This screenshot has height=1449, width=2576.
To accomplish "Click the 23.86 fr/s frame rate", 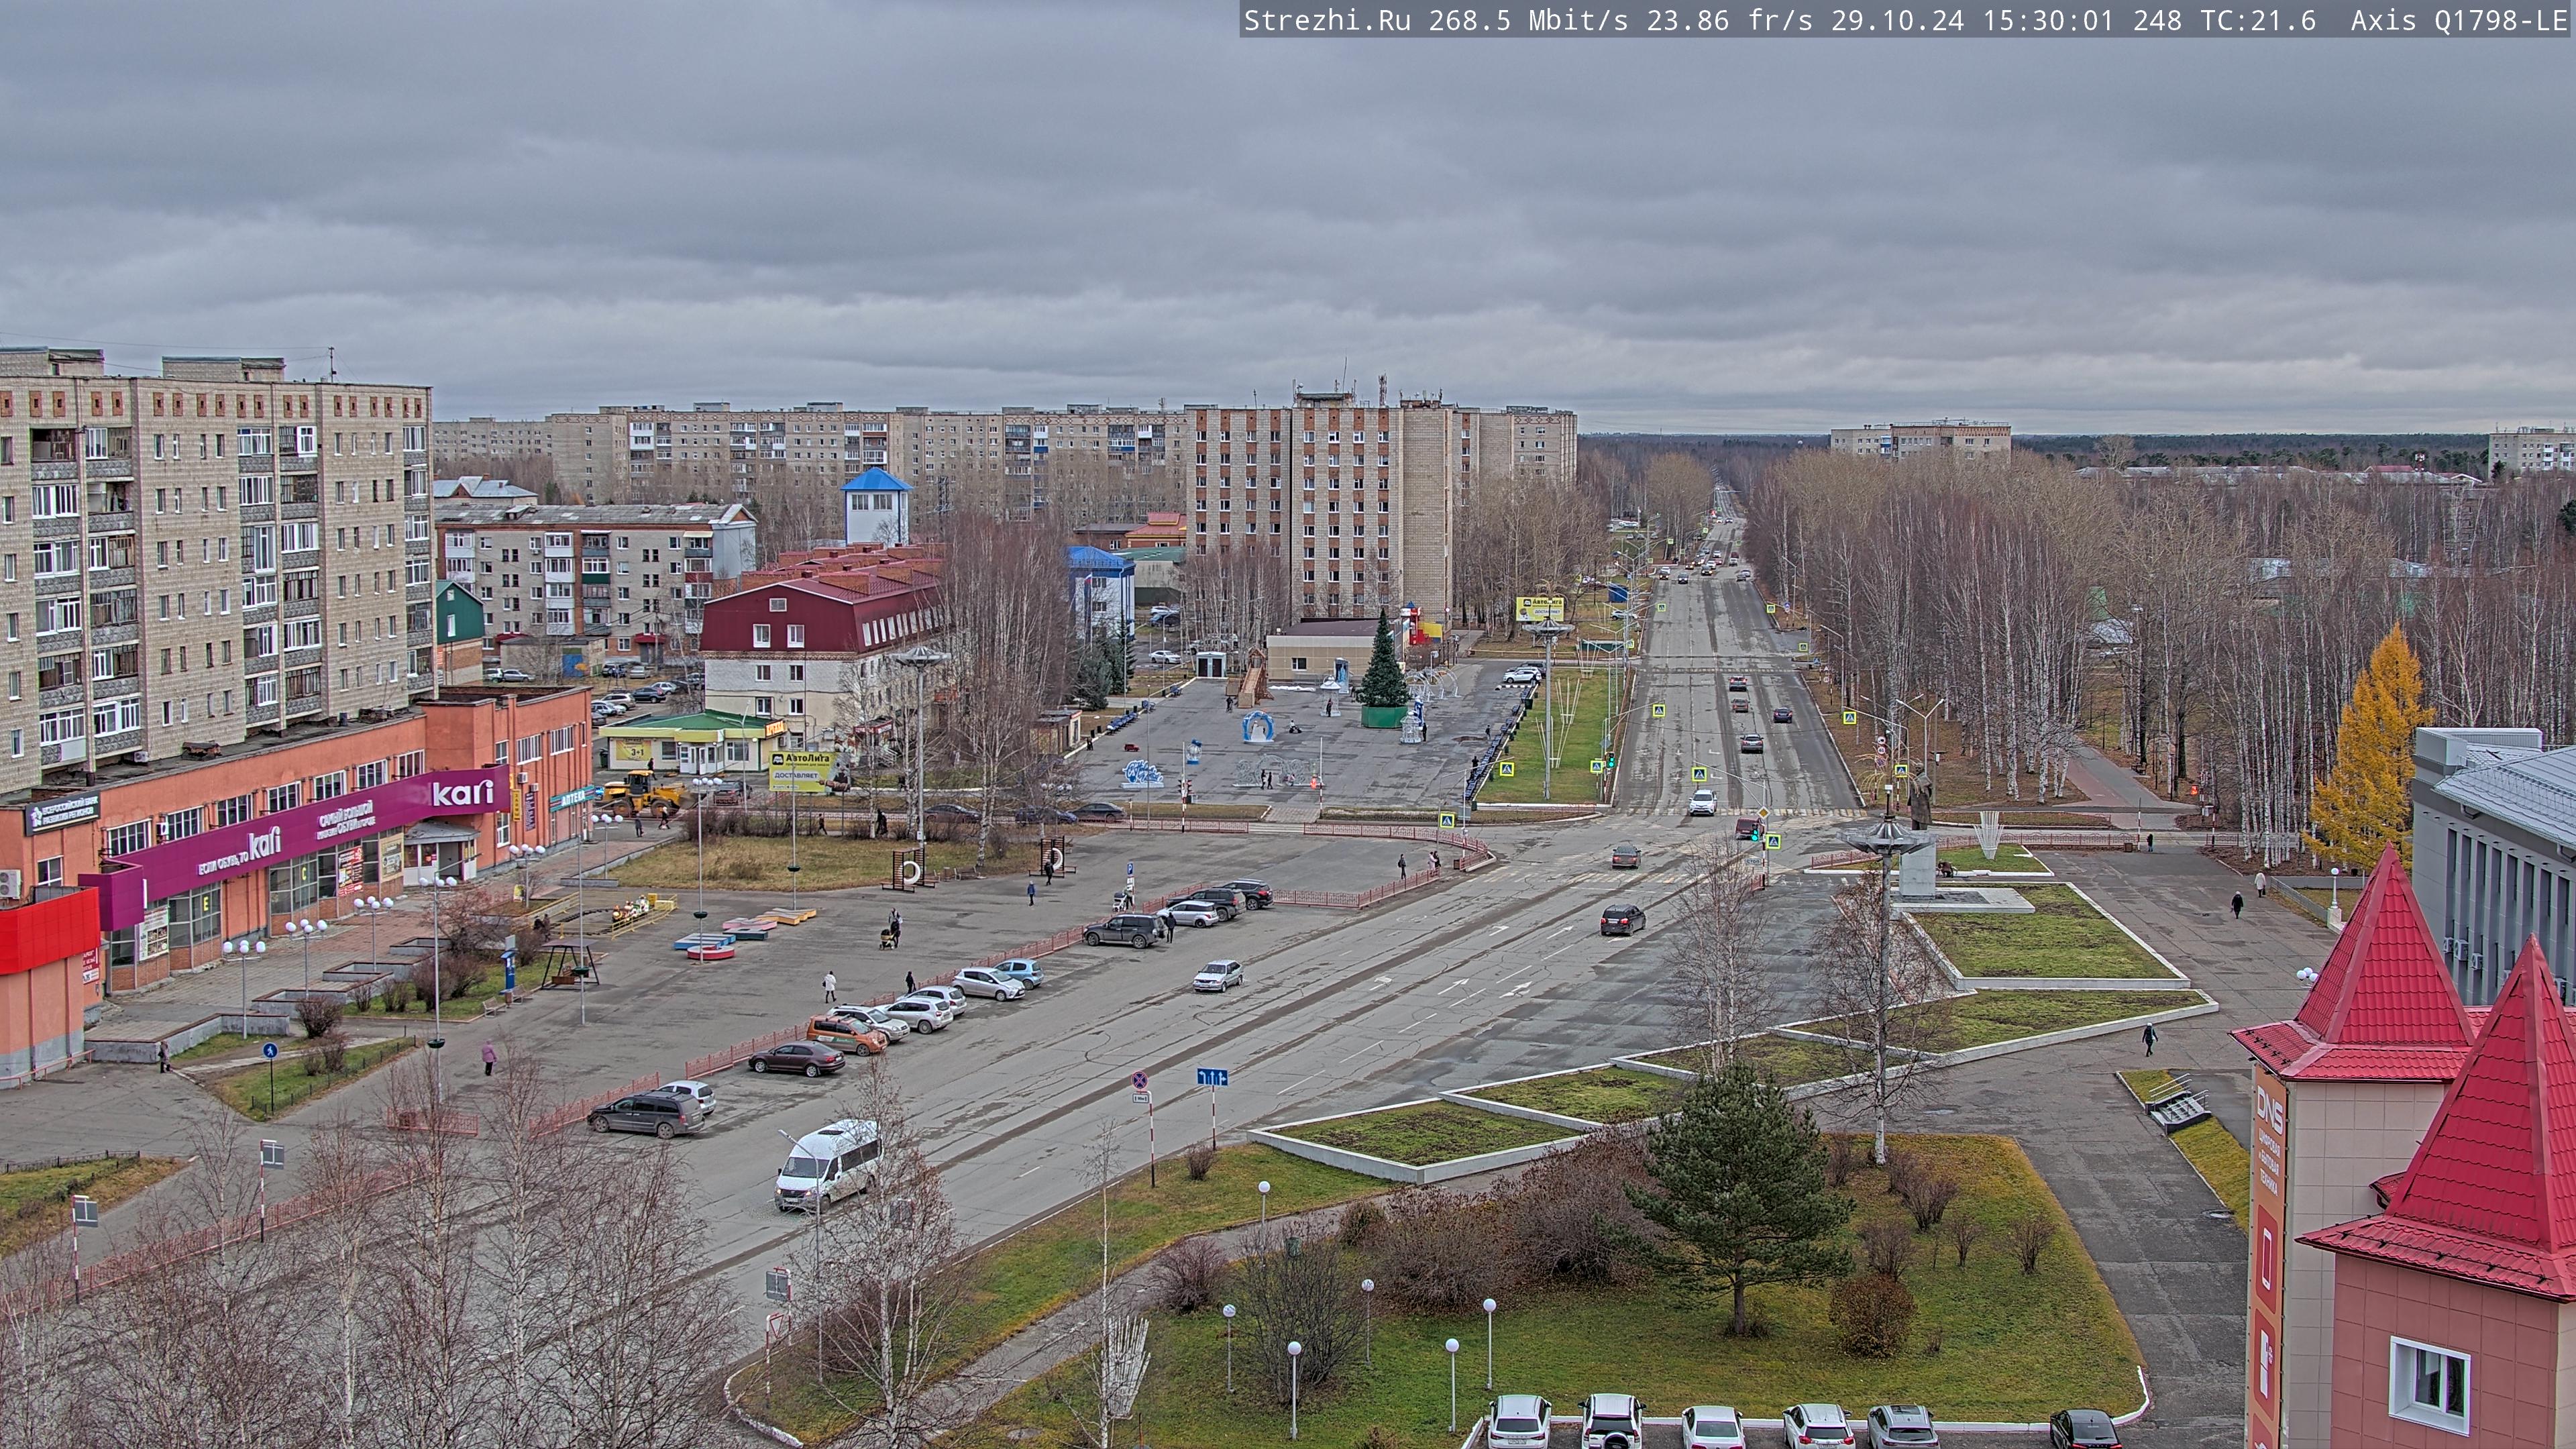I will tap(1729, 21).
